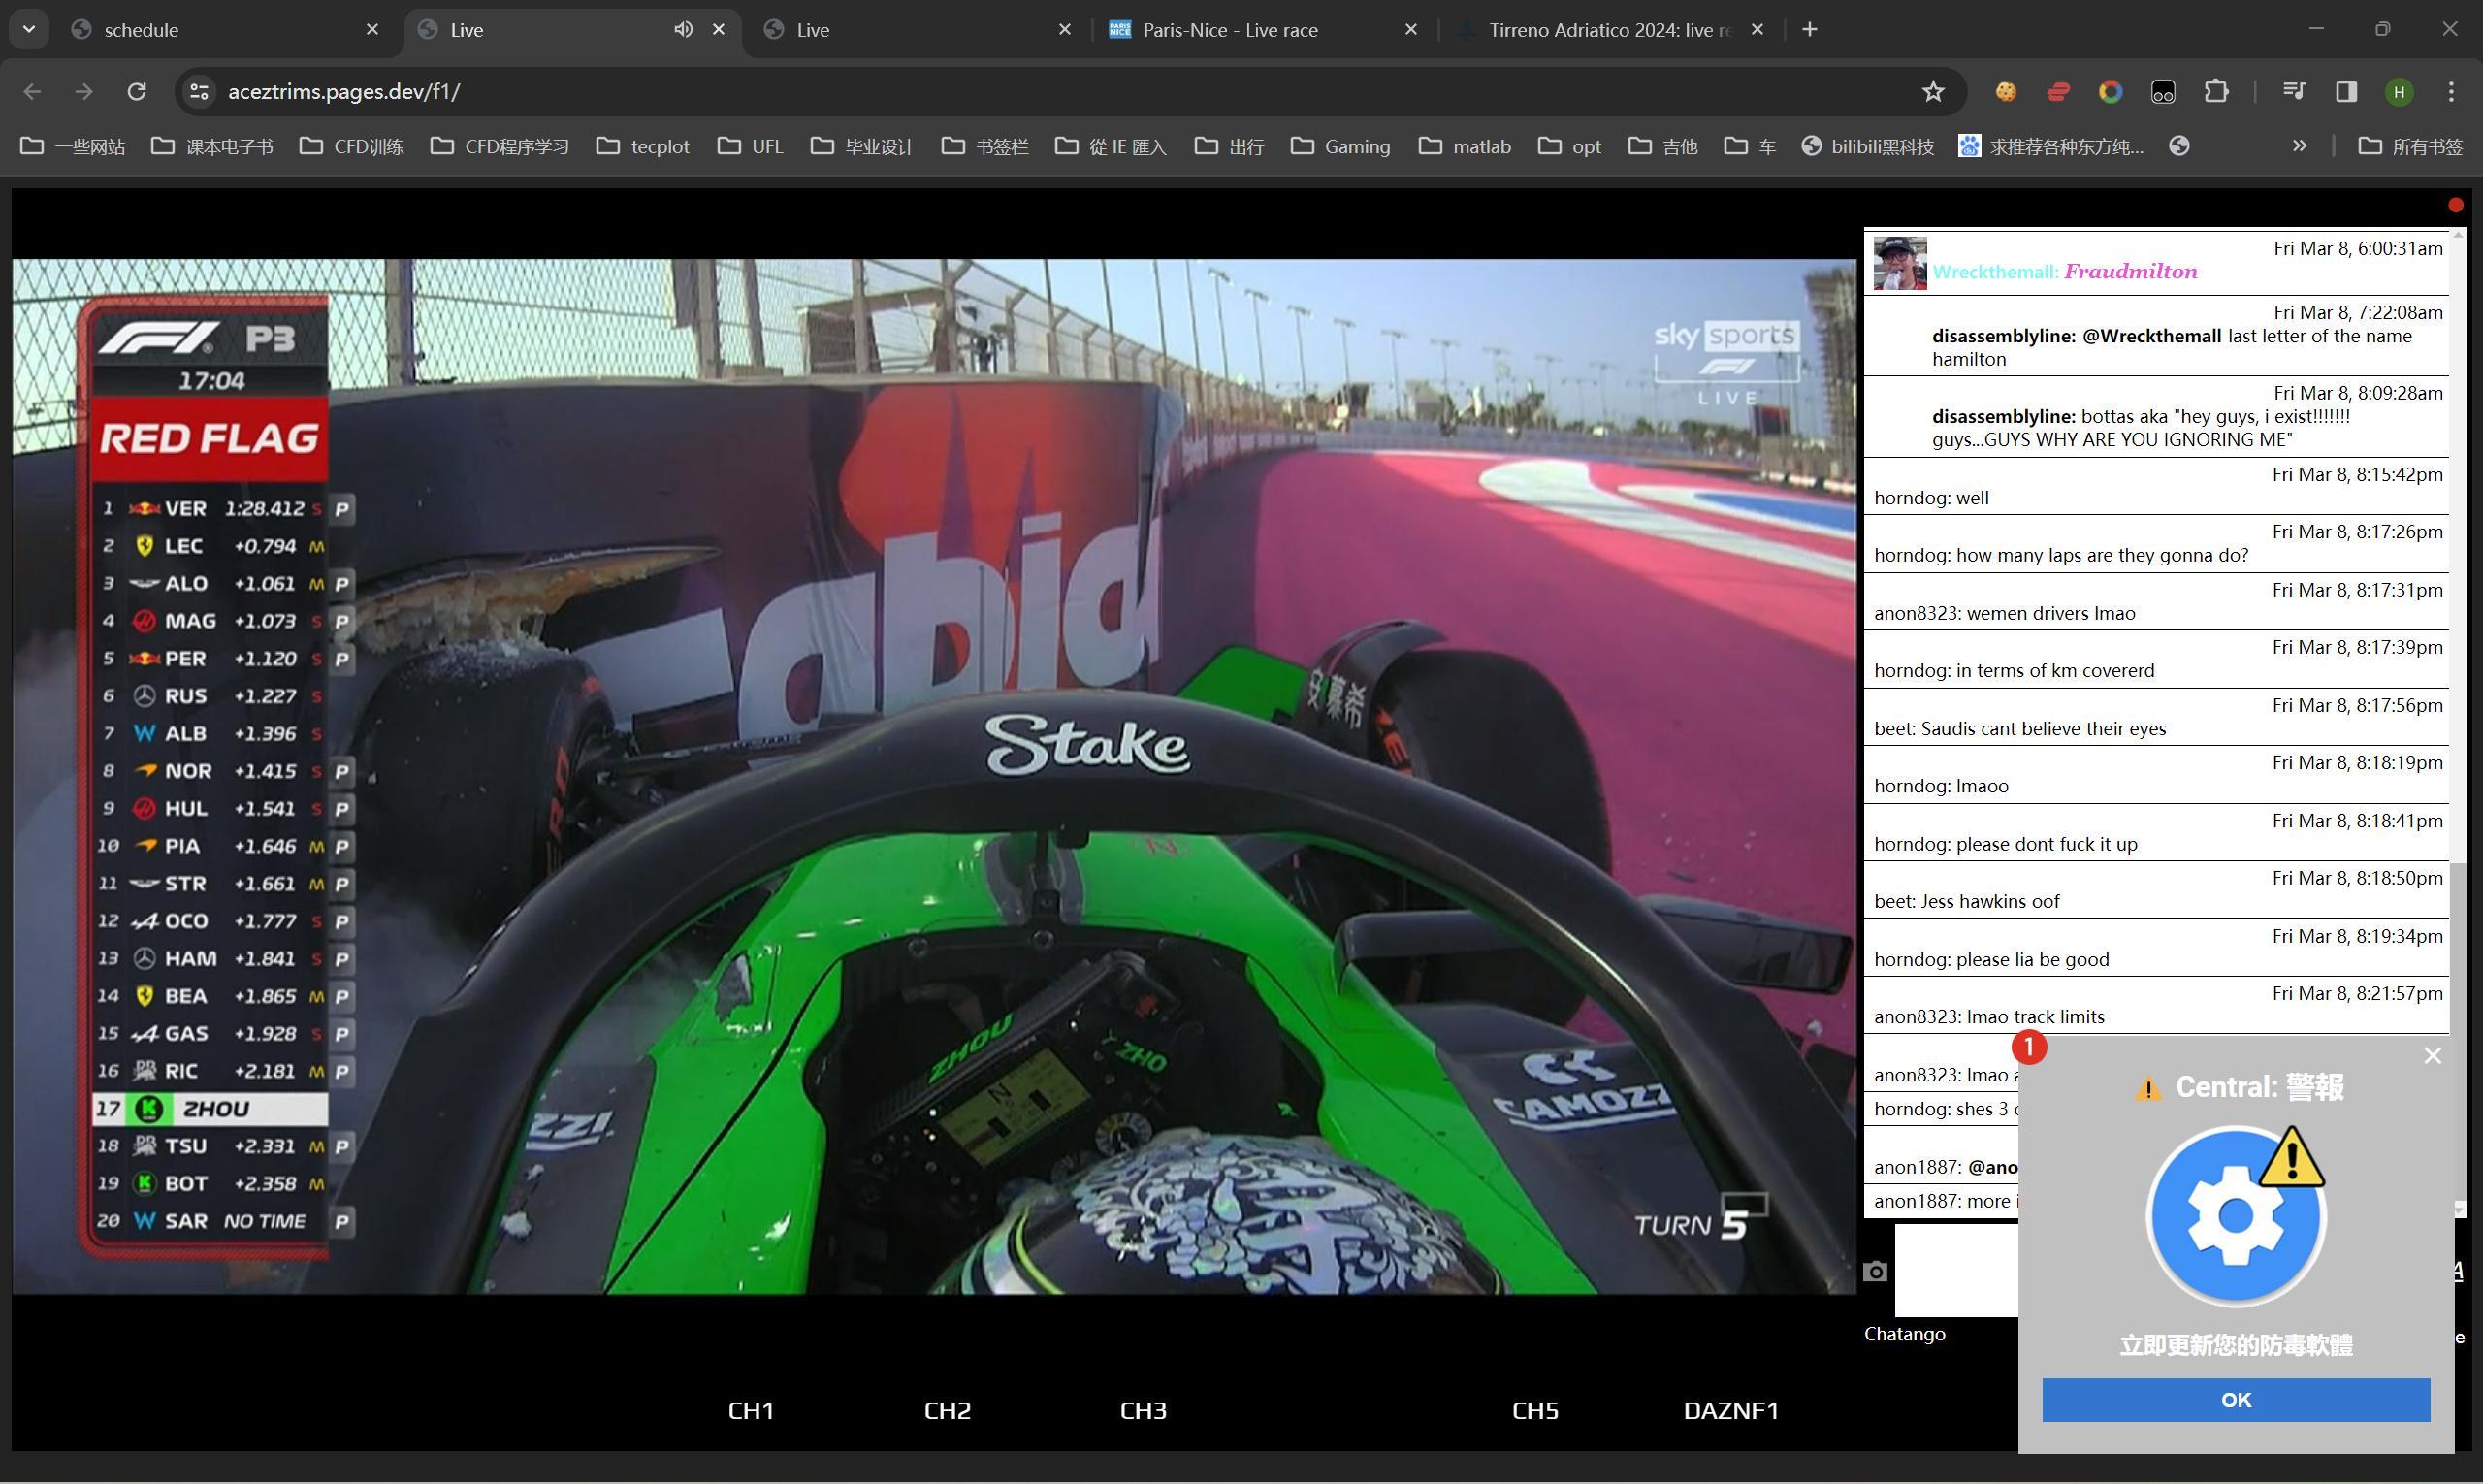Image resolution: width=2483 pixels, height=1484 pixels.
Task: Open the red stacked extension icon
Action: click(x=2058, y=91)
